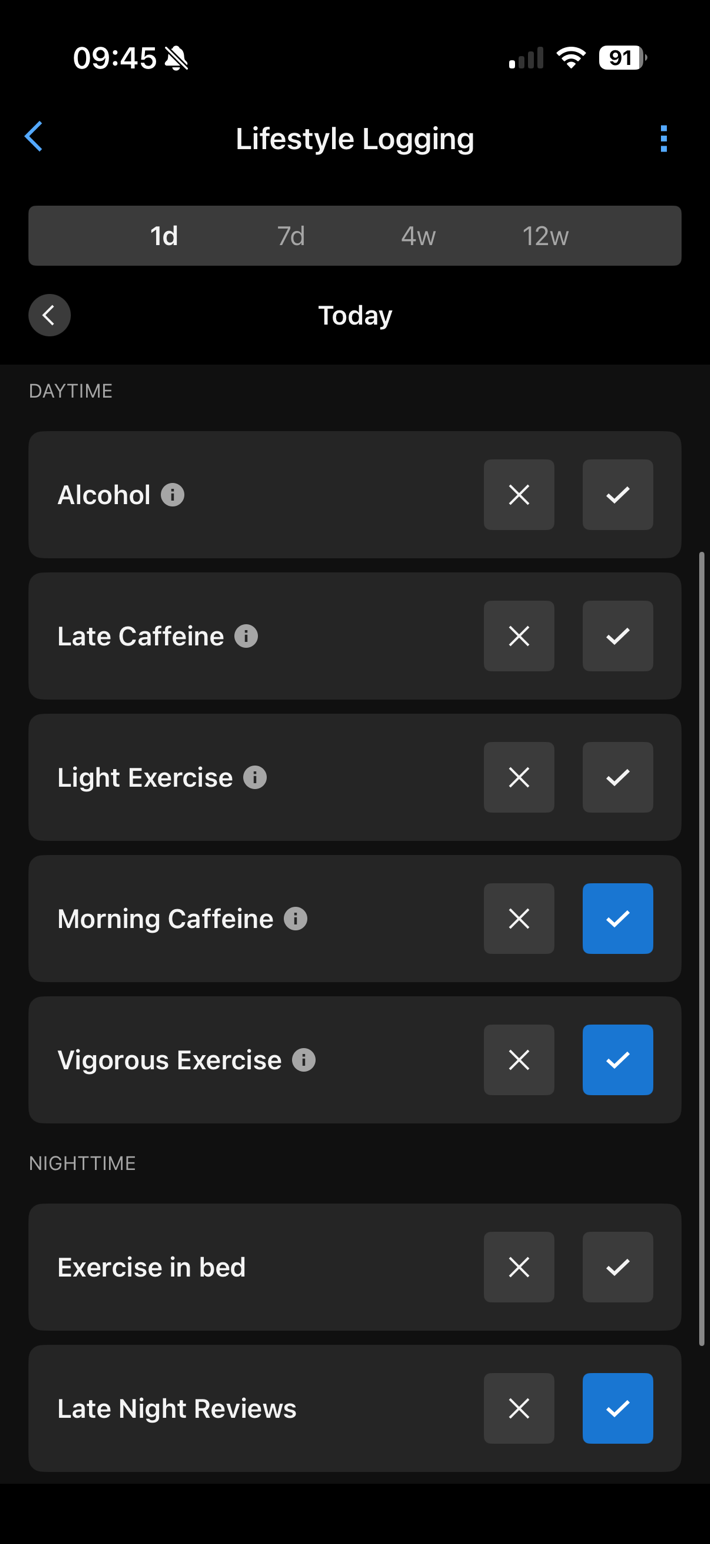Go to previous day with chevron button
The image size is (710, 1544).
pos(49,315)
